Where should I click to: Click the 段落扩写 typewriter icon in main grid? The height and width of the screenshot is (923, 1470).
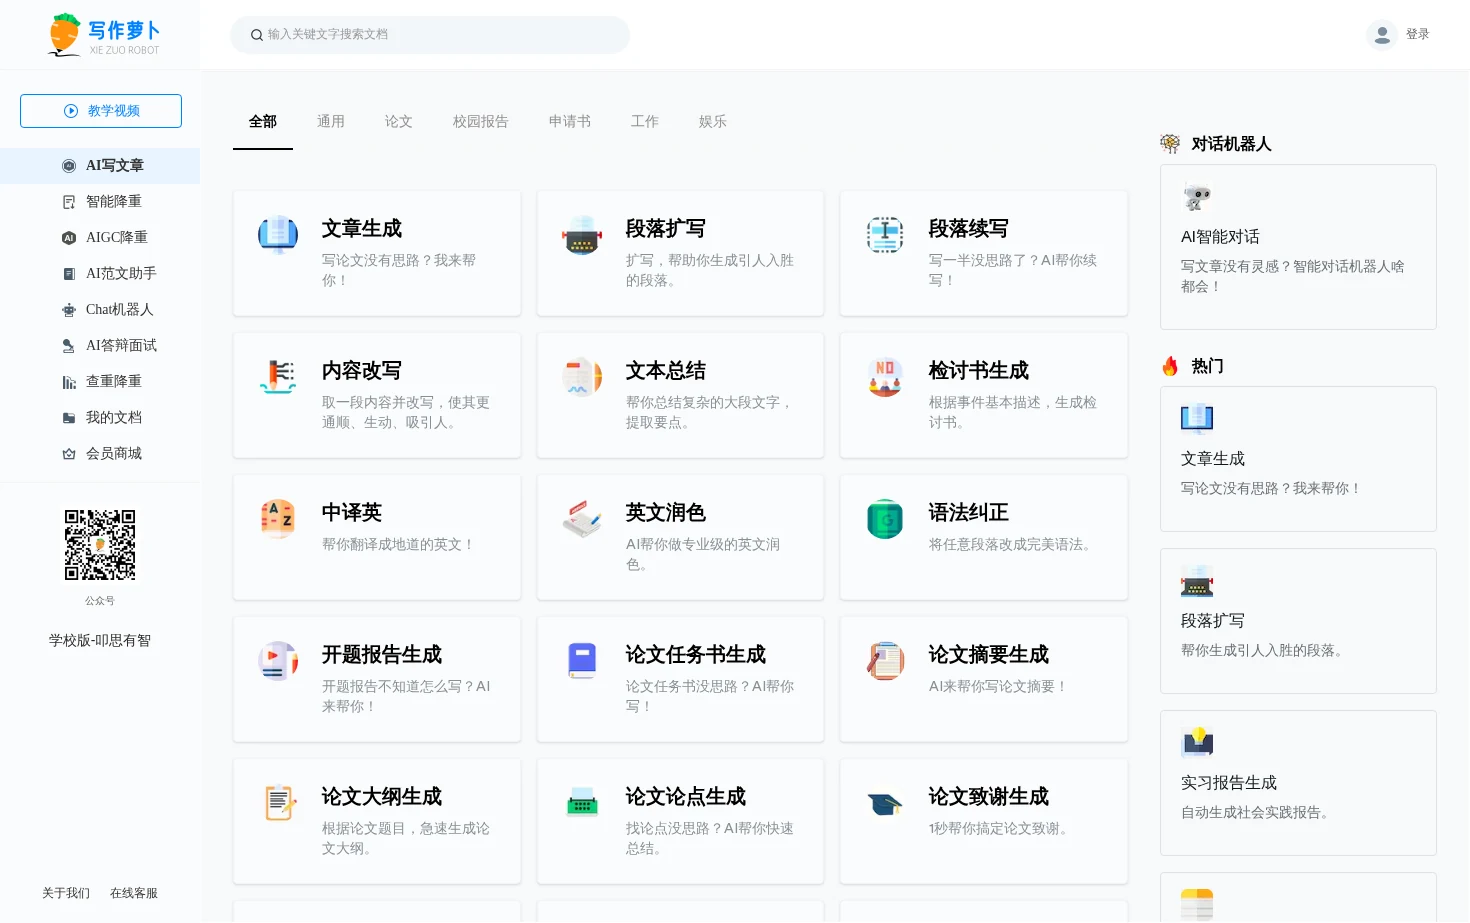point(582,235)
